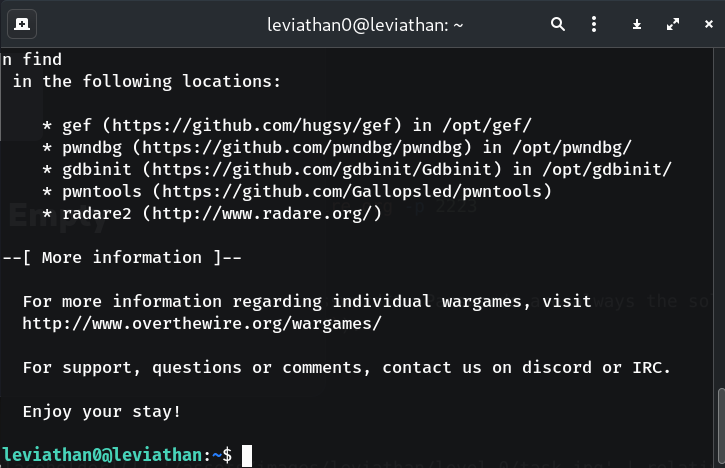
Task: Open a new terminal tab
Action: [x=22, y=23]
